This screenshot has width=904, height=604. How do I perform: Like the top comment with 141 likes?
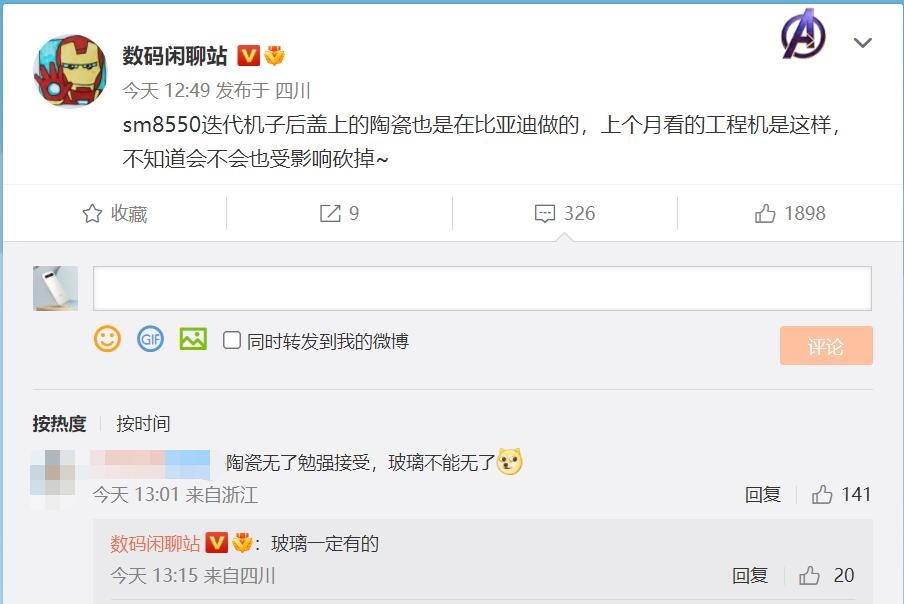click(x=841, y=494)
